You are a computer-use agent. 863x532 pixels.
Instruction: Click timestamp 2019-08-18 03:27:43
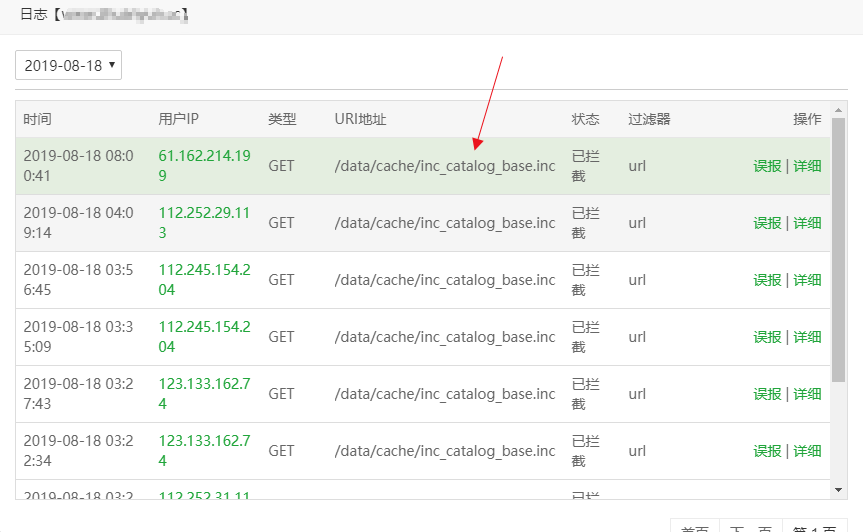(78, 393)
